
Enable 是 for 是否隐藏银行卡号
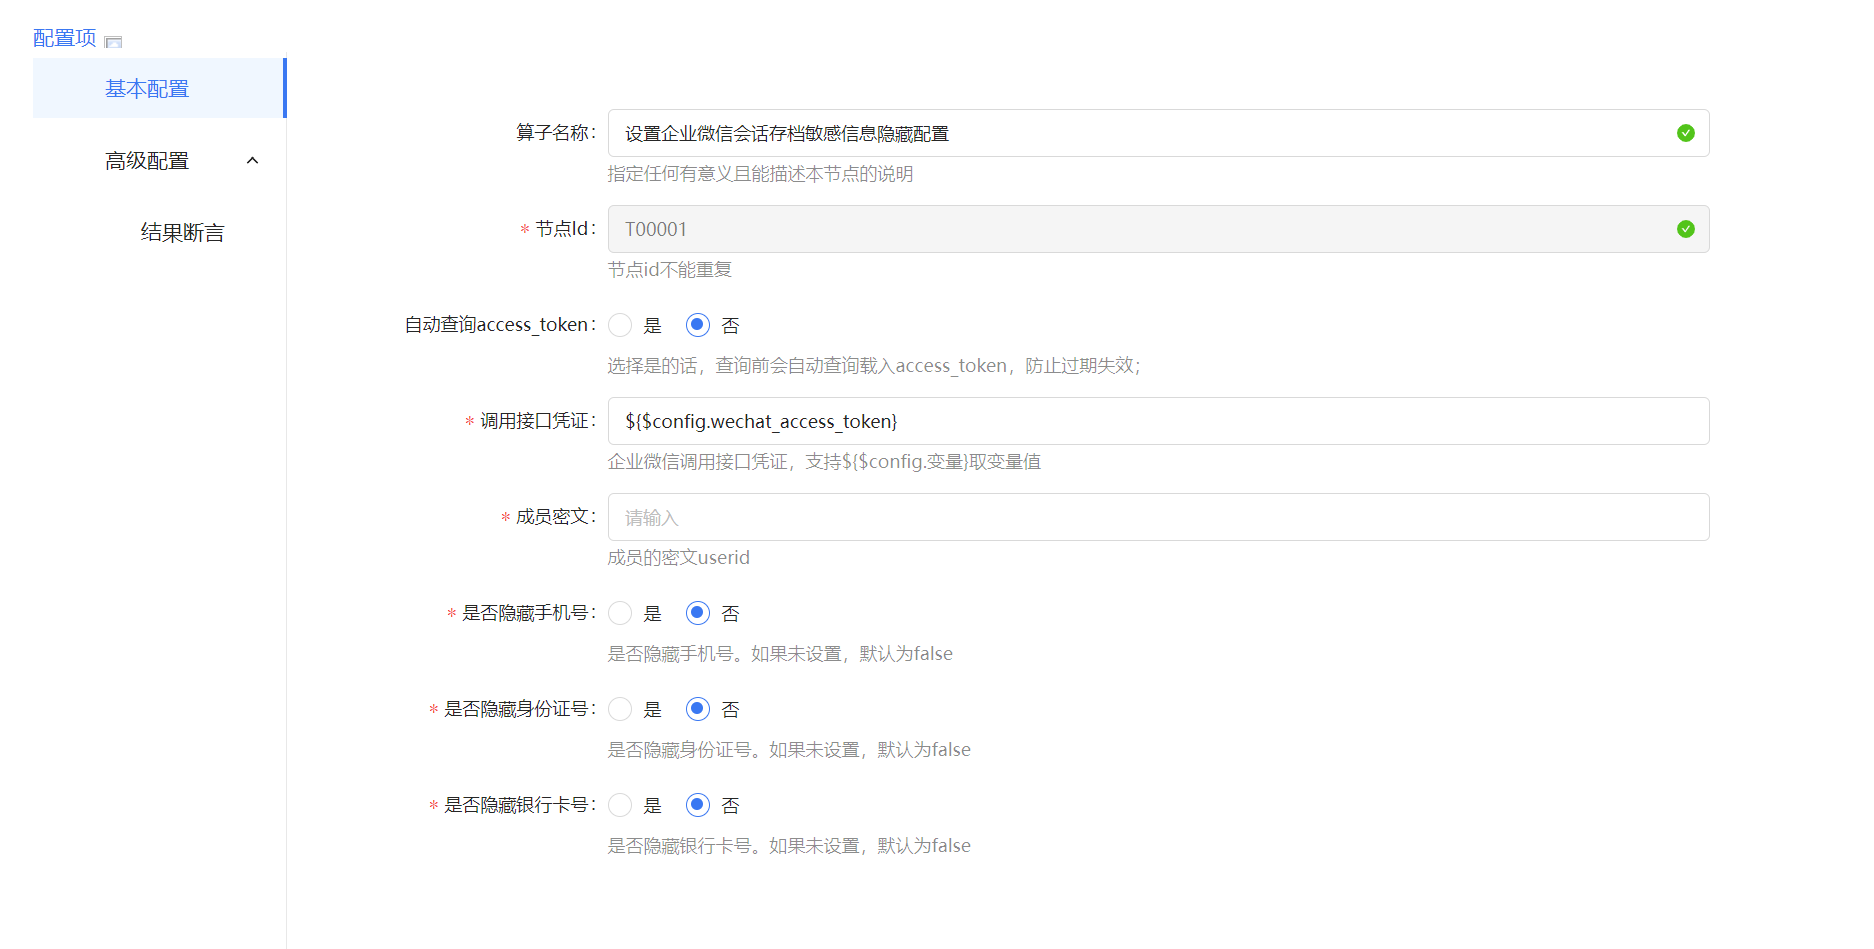tap(620, 805)
